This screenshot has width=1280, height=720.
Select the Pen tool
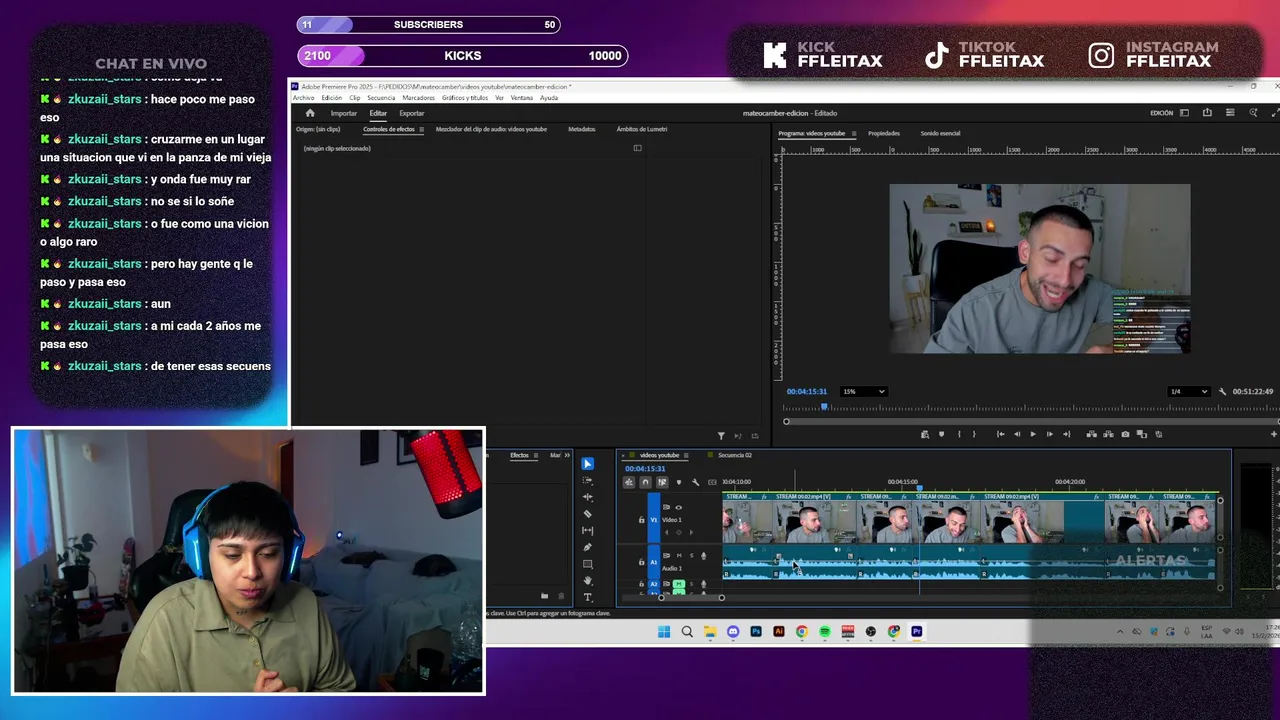(587, 547)
